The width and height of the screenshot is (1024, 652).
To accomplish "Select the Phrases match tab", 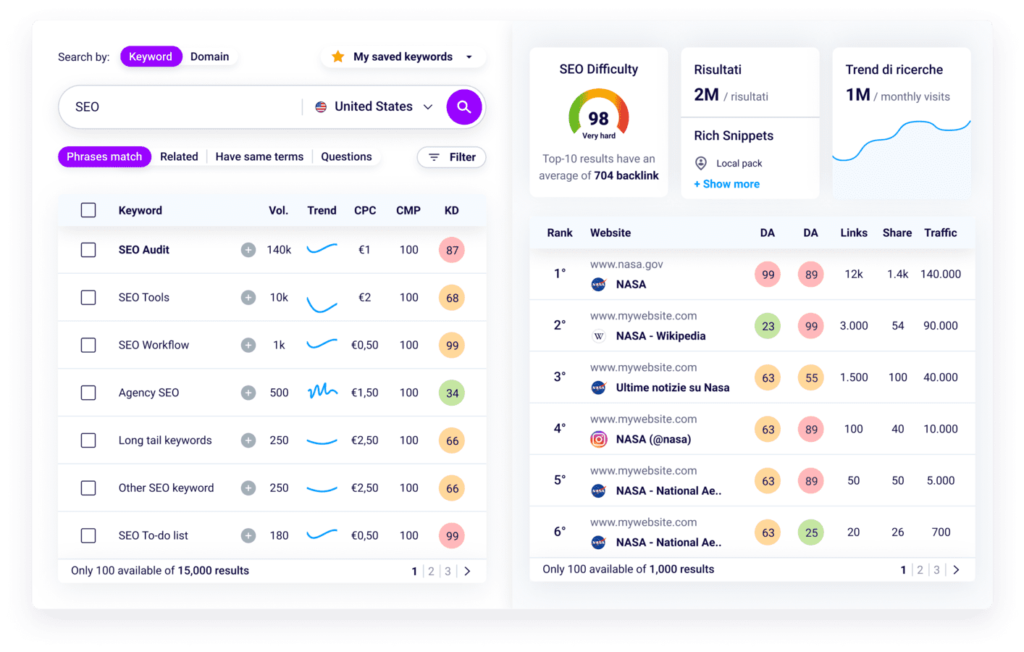I will [x=104, y=157].
